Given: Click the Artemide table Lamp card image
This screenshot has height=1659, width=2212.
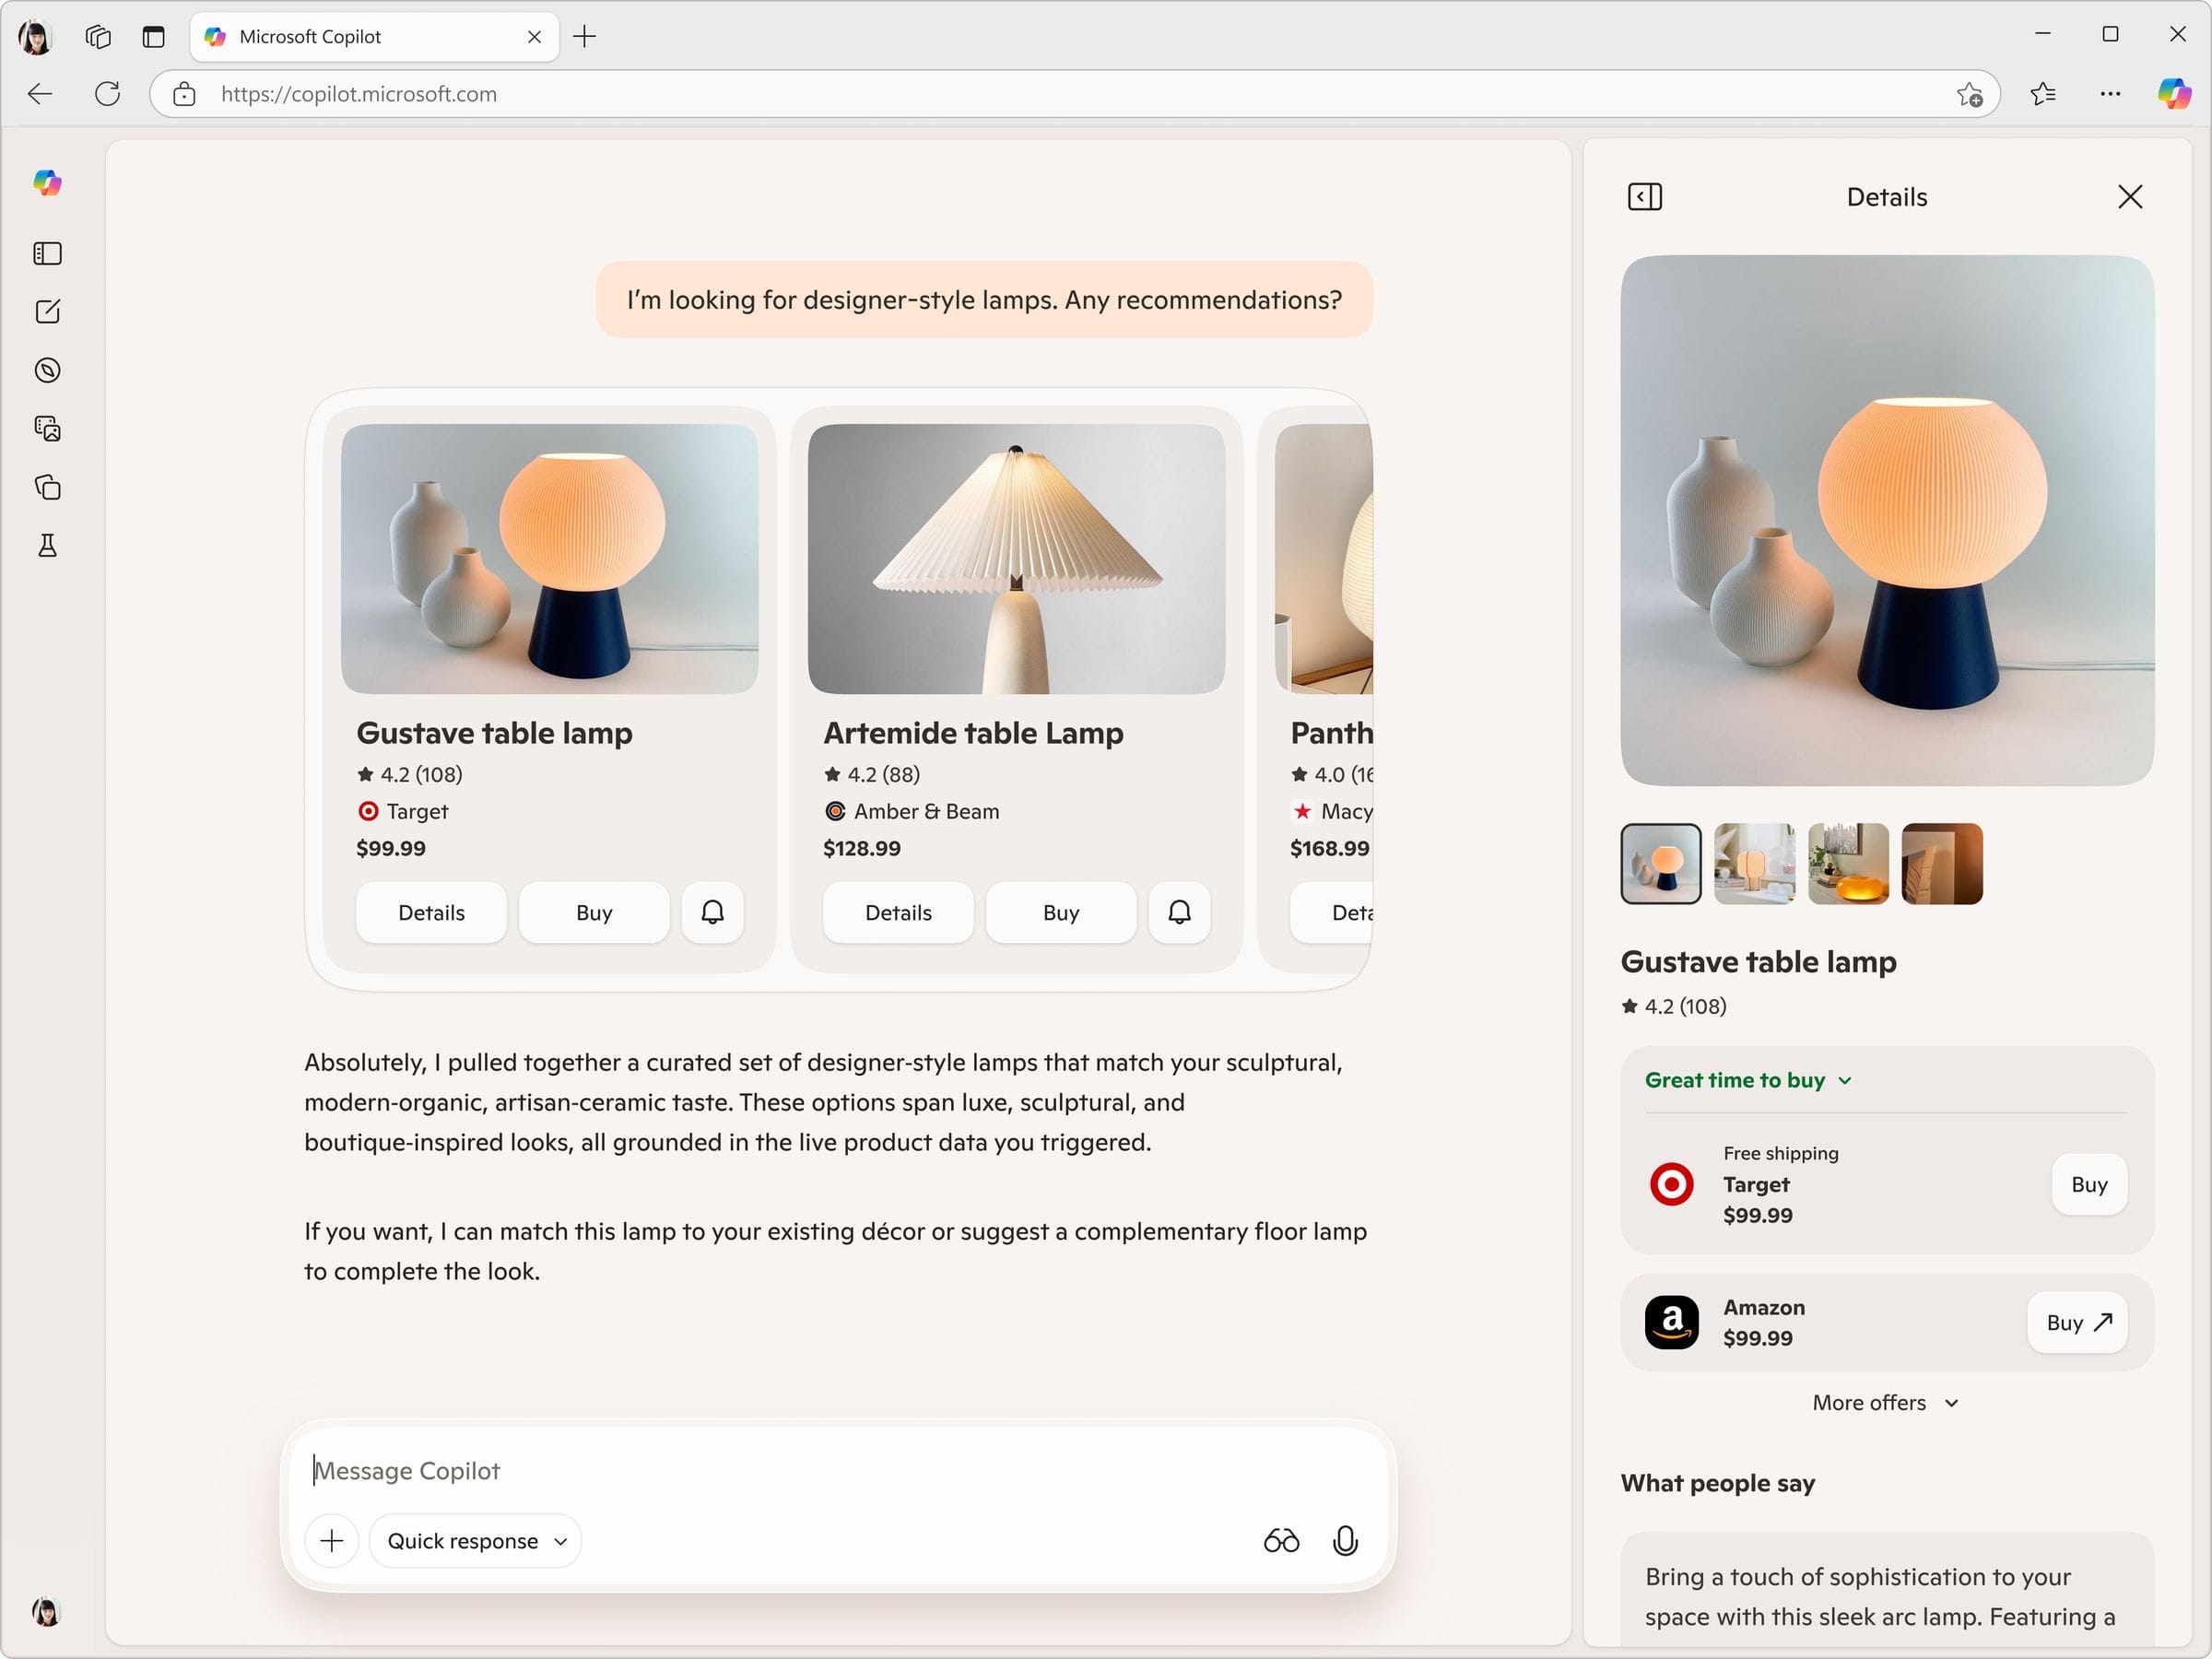Looking at the screenshot, I should coord(1016,559).
